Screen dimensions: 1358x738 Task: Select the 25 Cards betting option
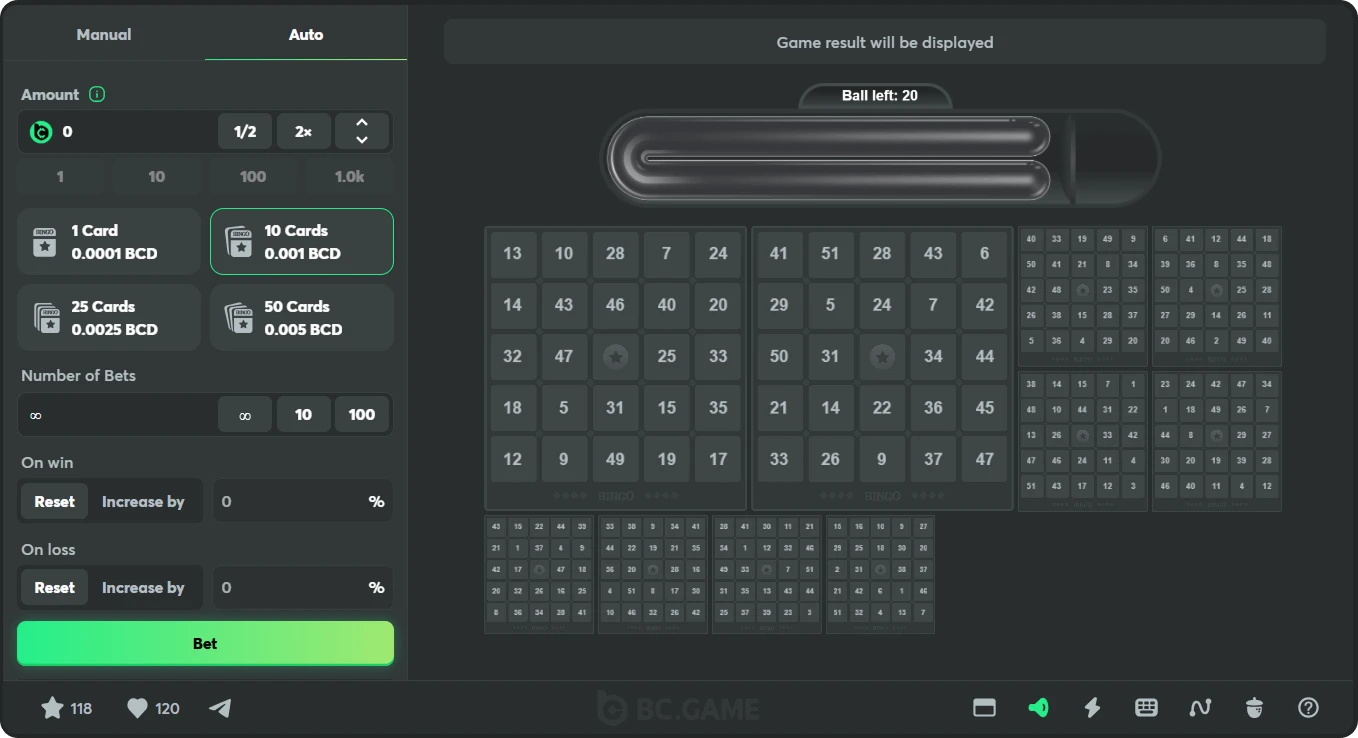click(108, 317)
